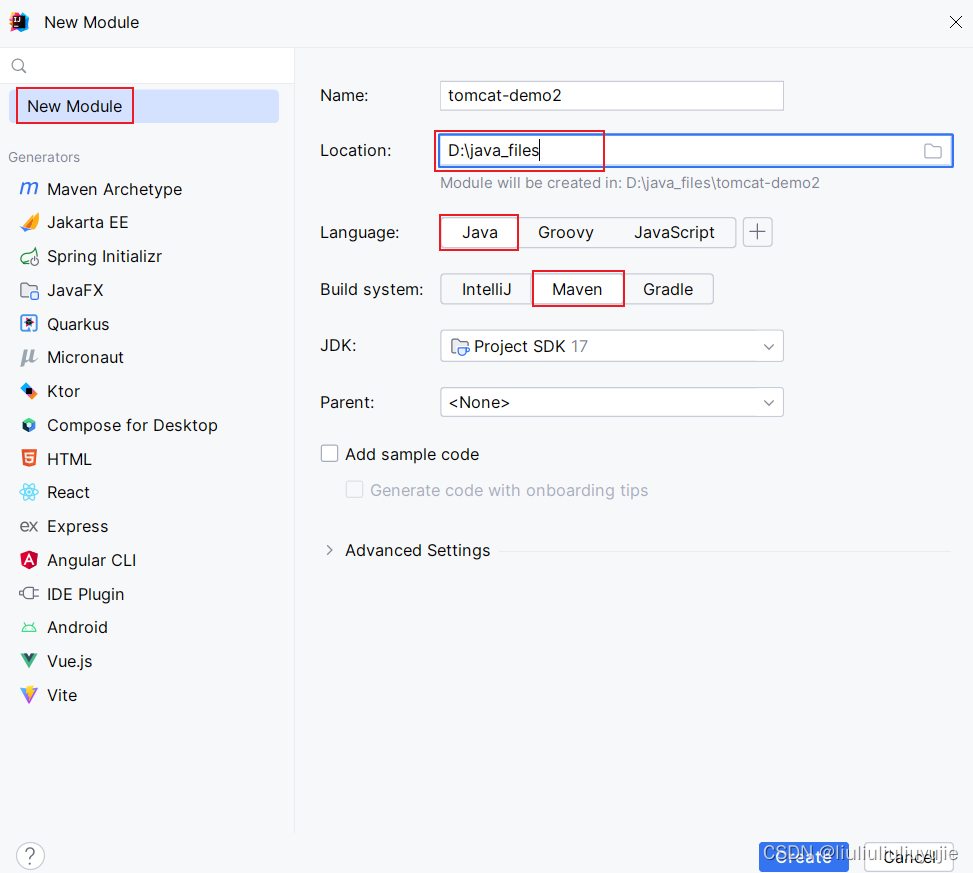The height and width of the screenshot is (873, 973).
Task: Open the Parent None dropdown
Action: 611,402
